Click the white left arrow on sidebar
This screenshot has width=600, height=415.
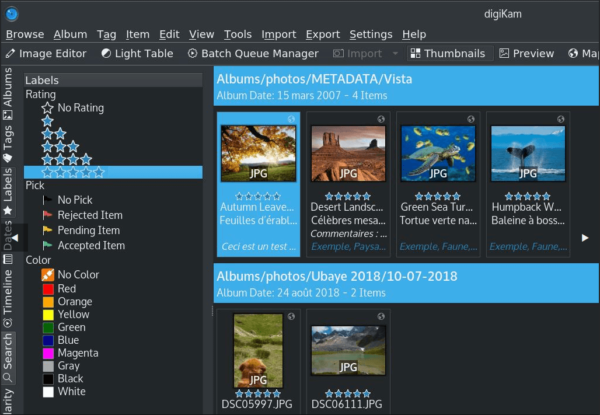15,238
